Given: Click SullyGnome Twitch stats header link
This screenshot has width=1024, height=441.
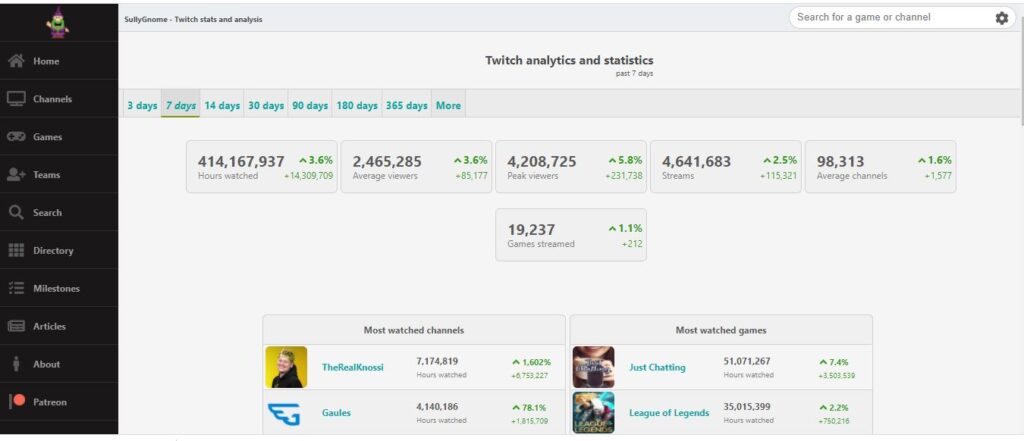Looking at the screenshot, I should [193, 20].
